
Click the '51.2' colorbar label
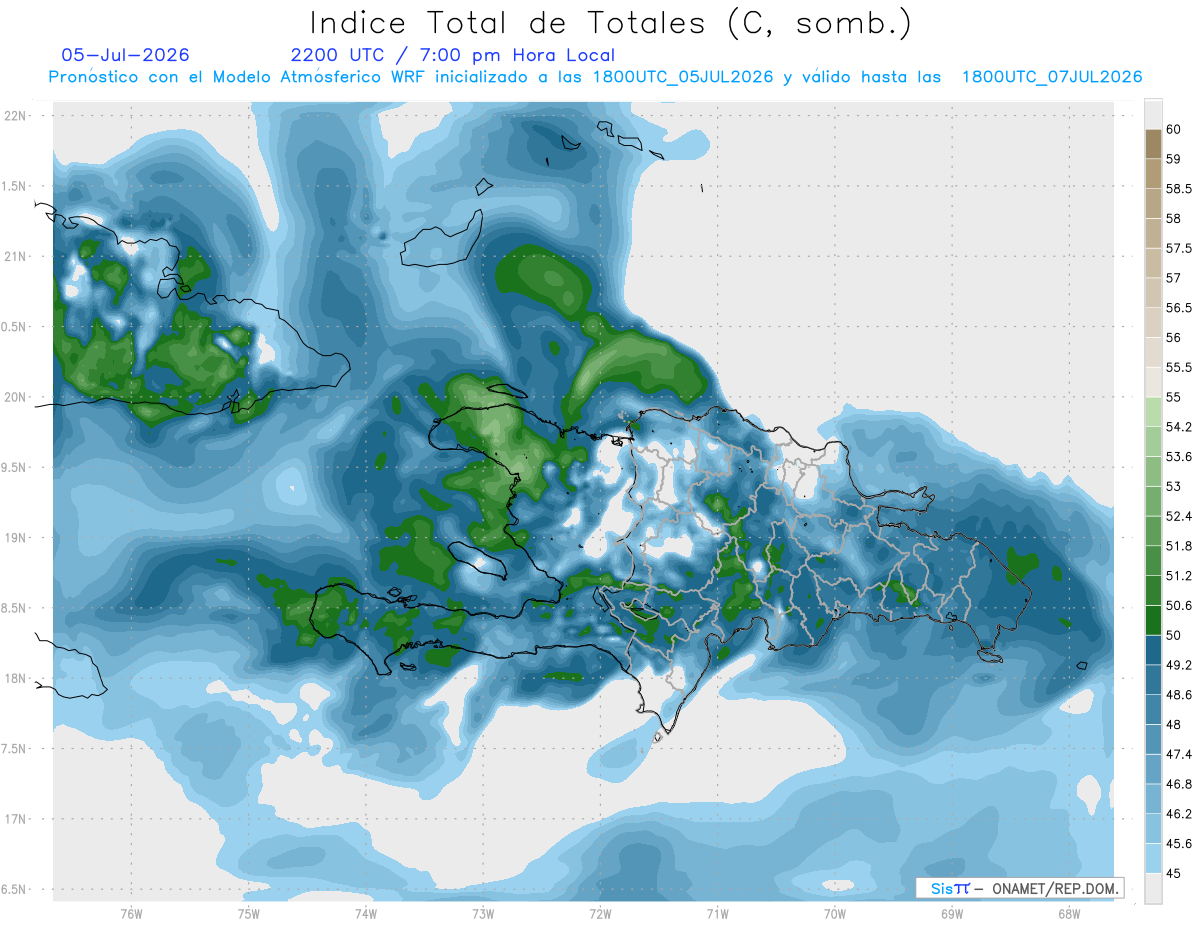pos(1179,575)
